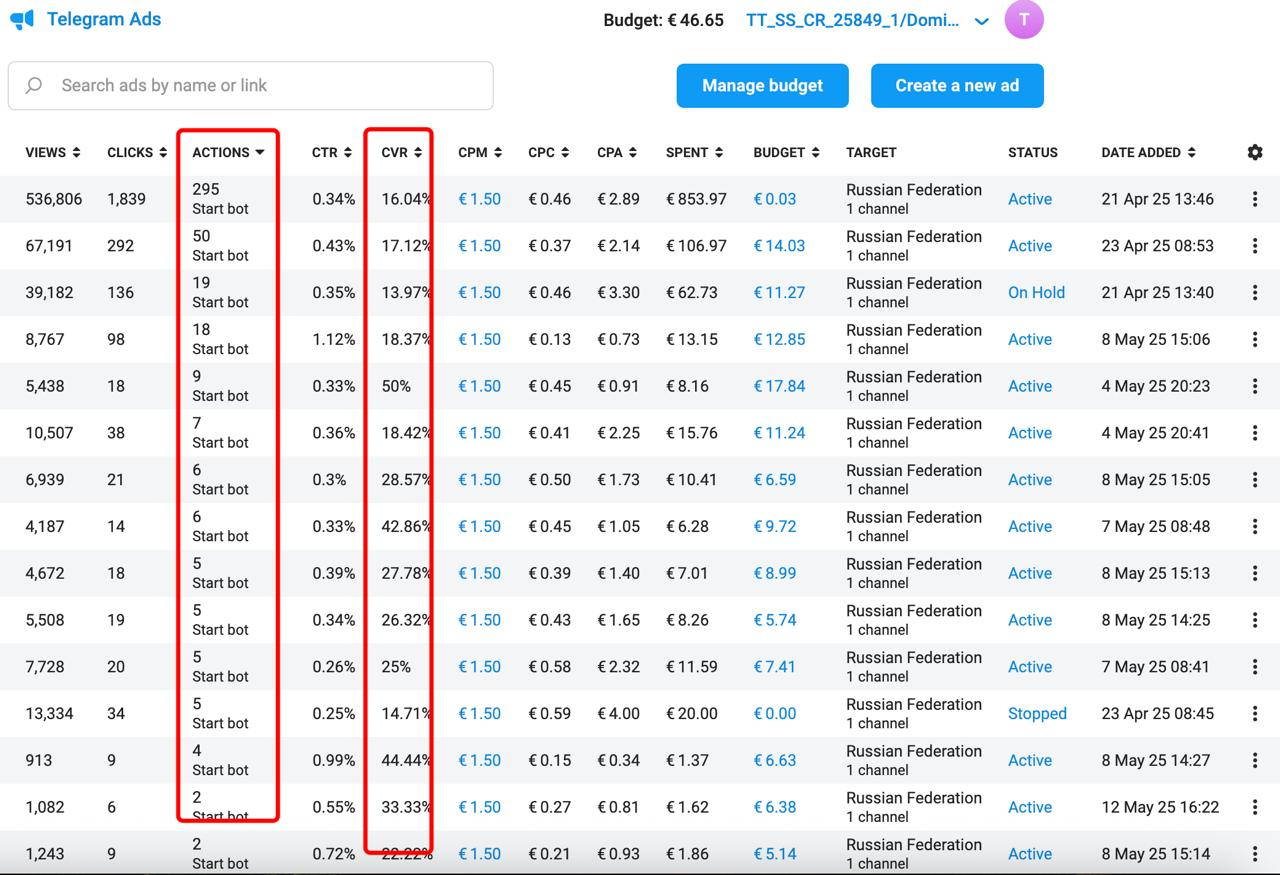Open three-dot menu for 536,806 views ad

tap(1255, 199)
